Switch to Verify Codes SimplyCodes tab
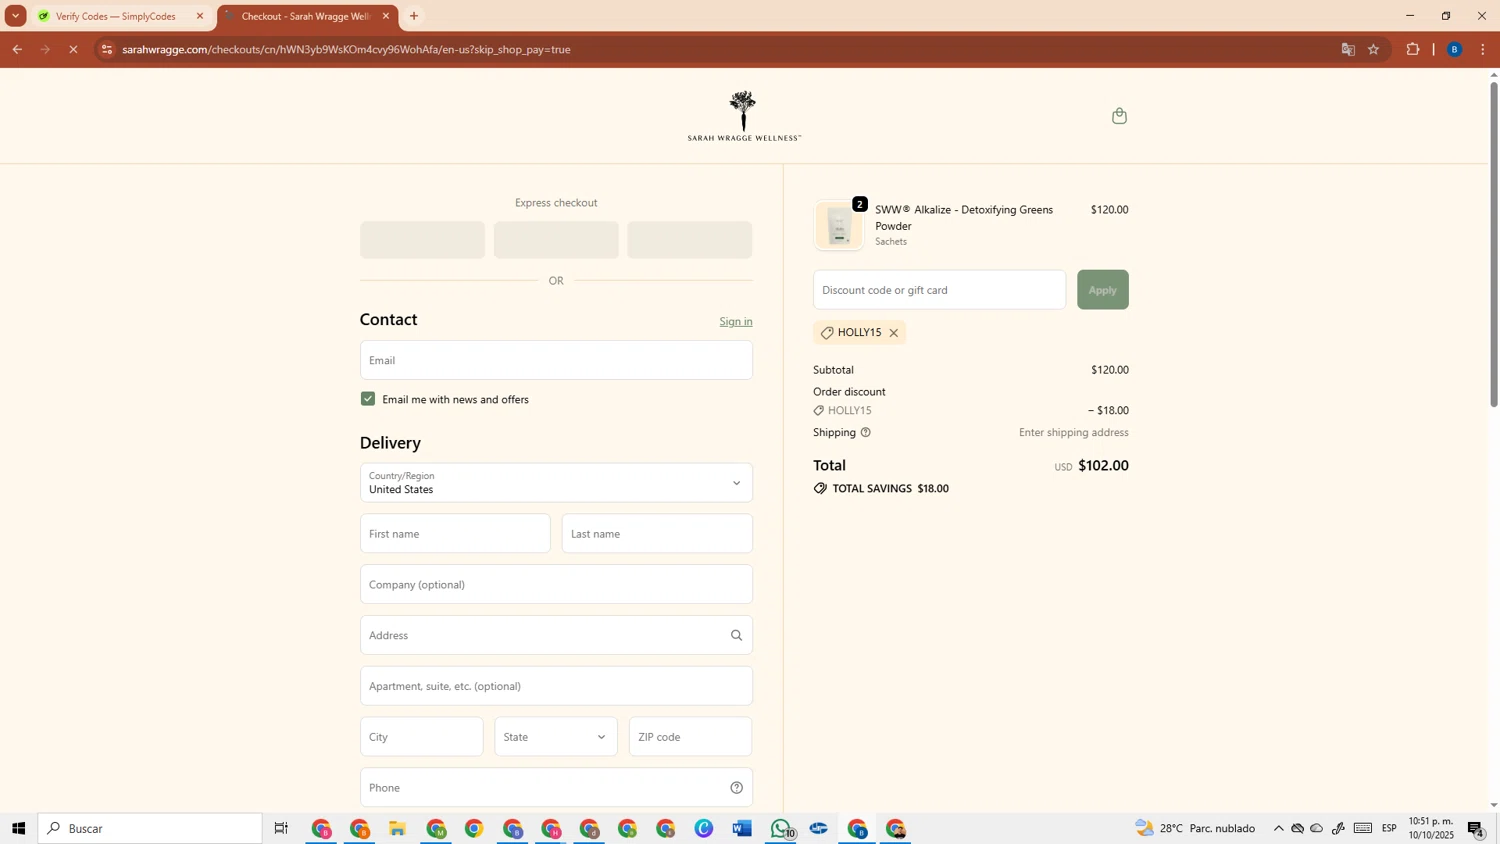Image resolution: width=1500 pixels, height=844 pixels. click(x=122, y=16)
